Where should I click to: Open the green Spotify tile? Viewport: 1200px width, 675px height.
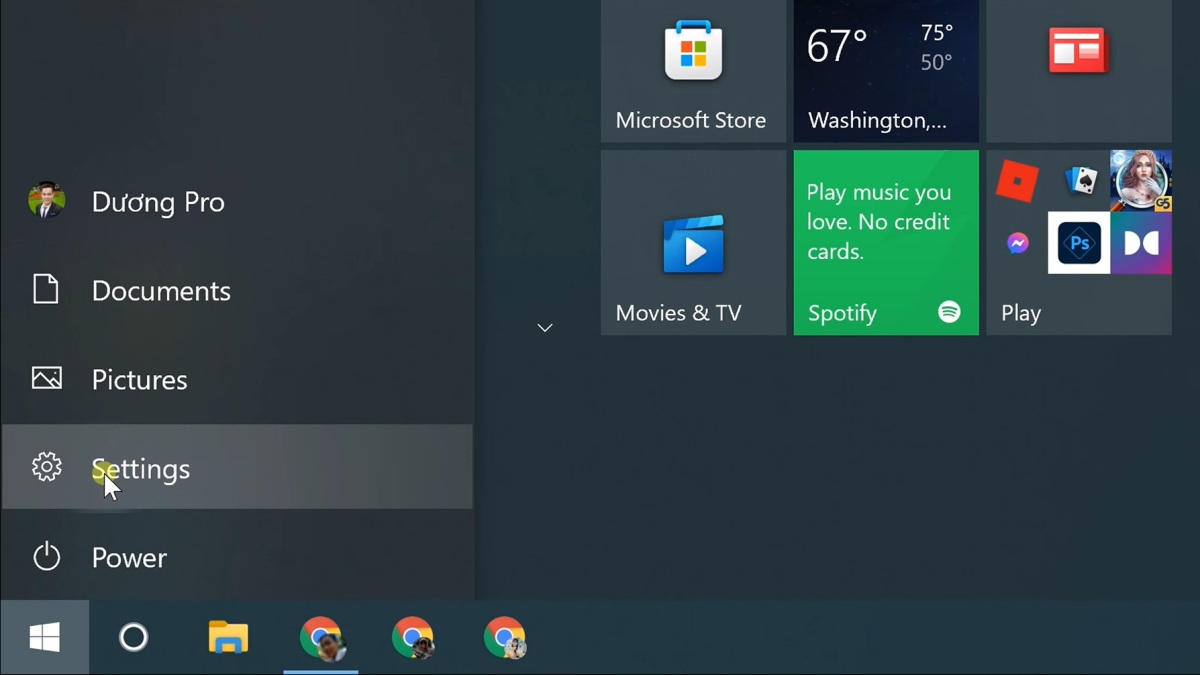pyautogui.click(x=886, y=243)
